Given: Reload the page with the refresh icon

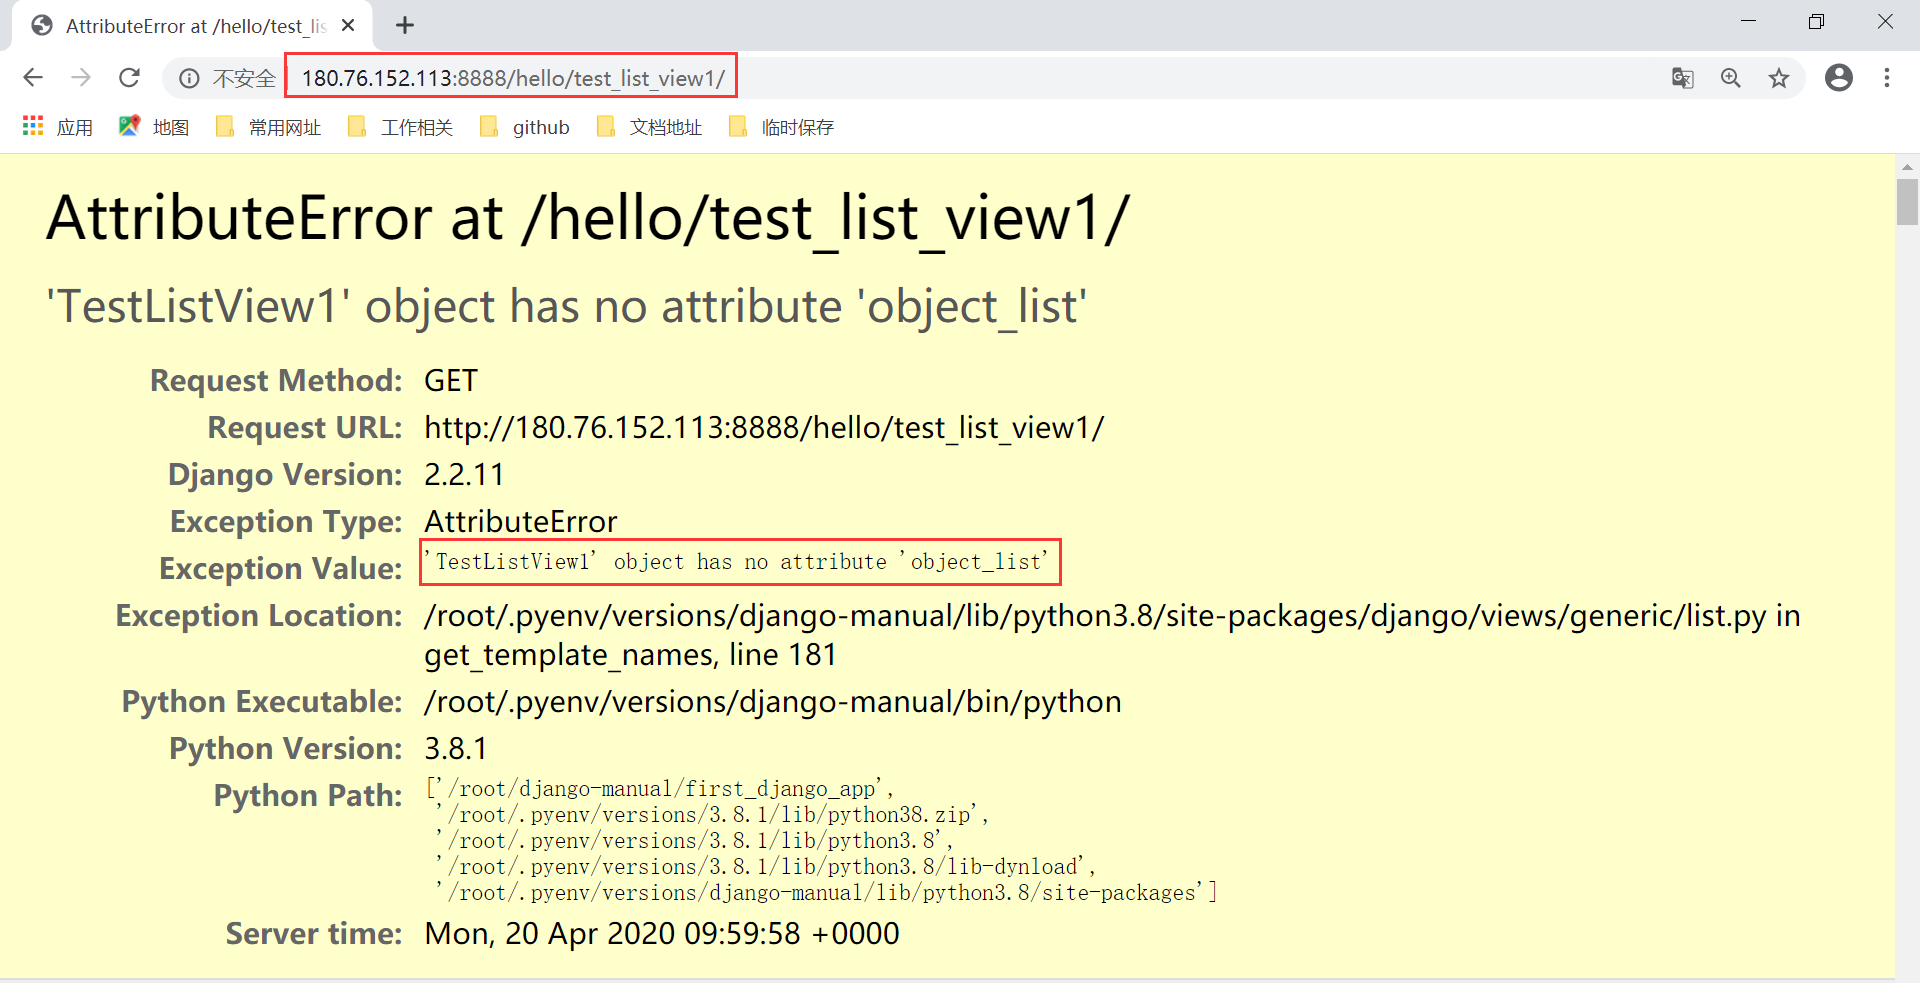Looking at the screenshot, I should [129, 78].
